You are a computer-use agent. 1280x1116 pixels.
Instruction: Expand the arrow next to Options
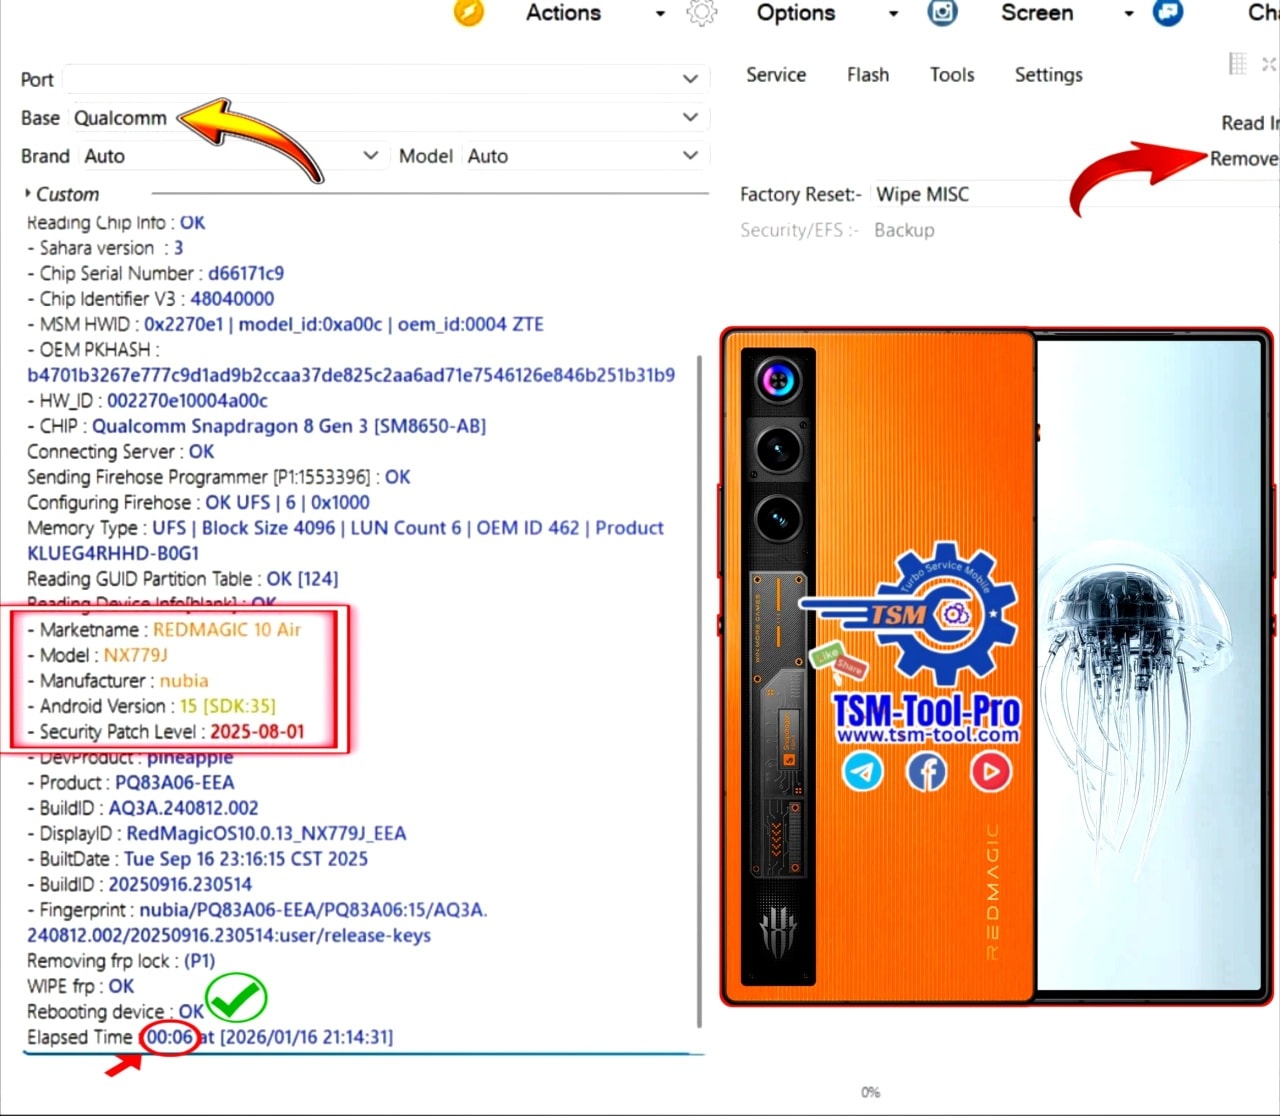click(x=893, y=14)
